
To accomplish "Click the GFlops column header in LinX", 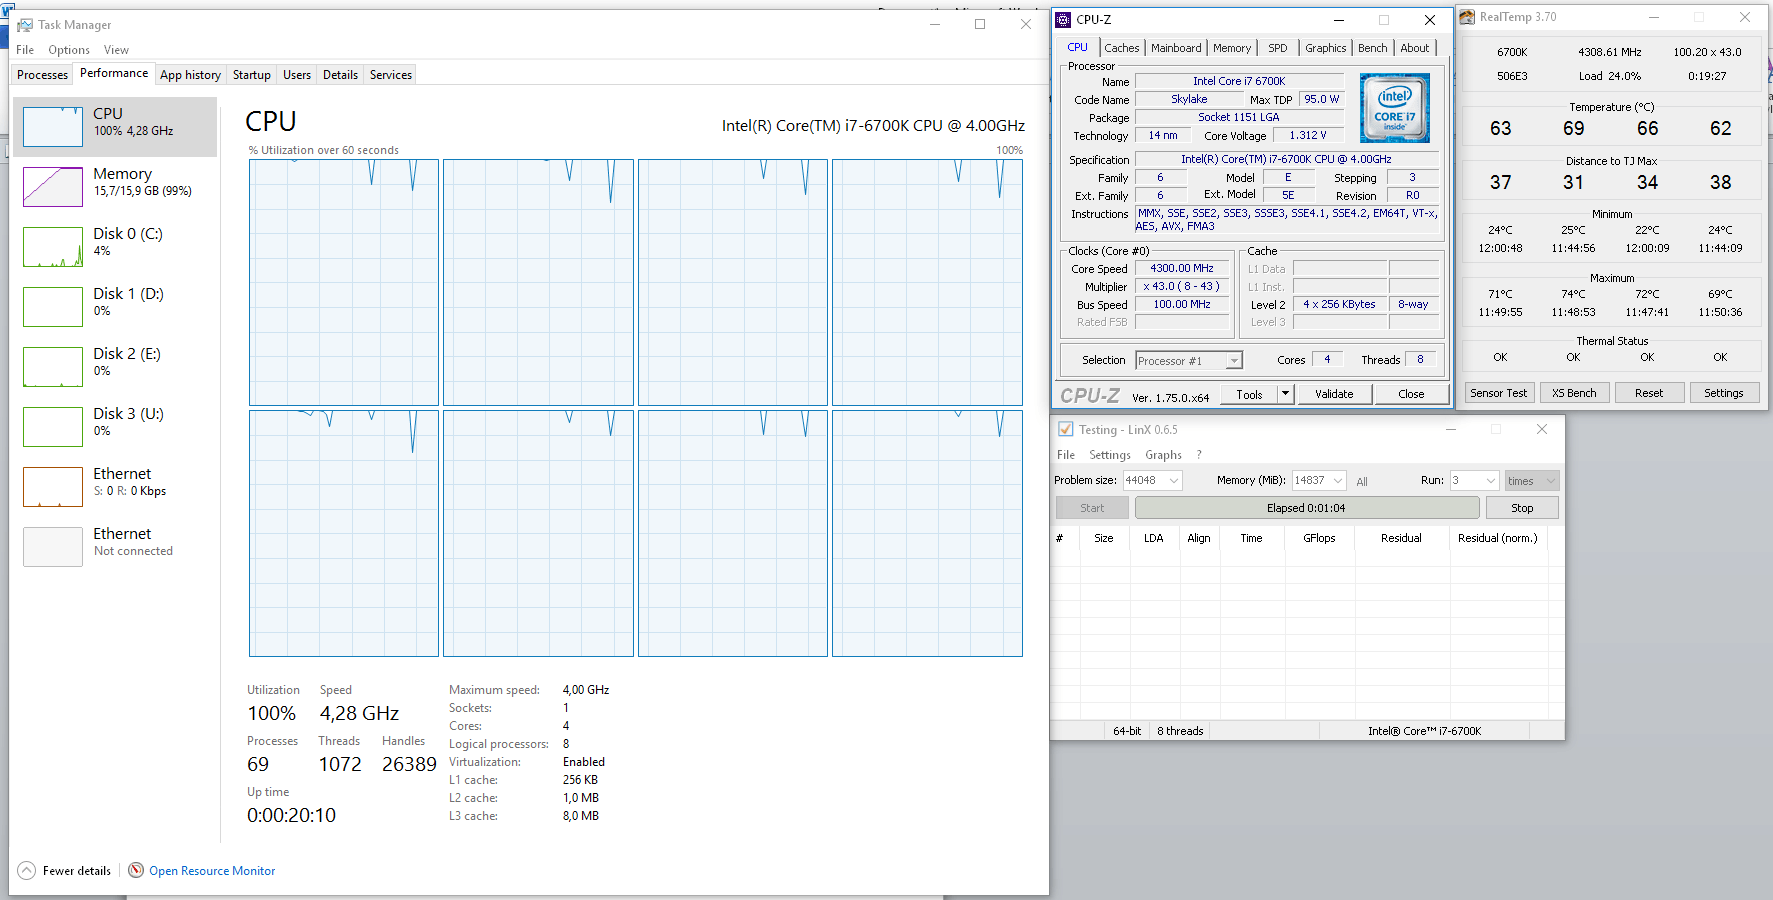I will pyautogui.click(x=1319, y=538).
